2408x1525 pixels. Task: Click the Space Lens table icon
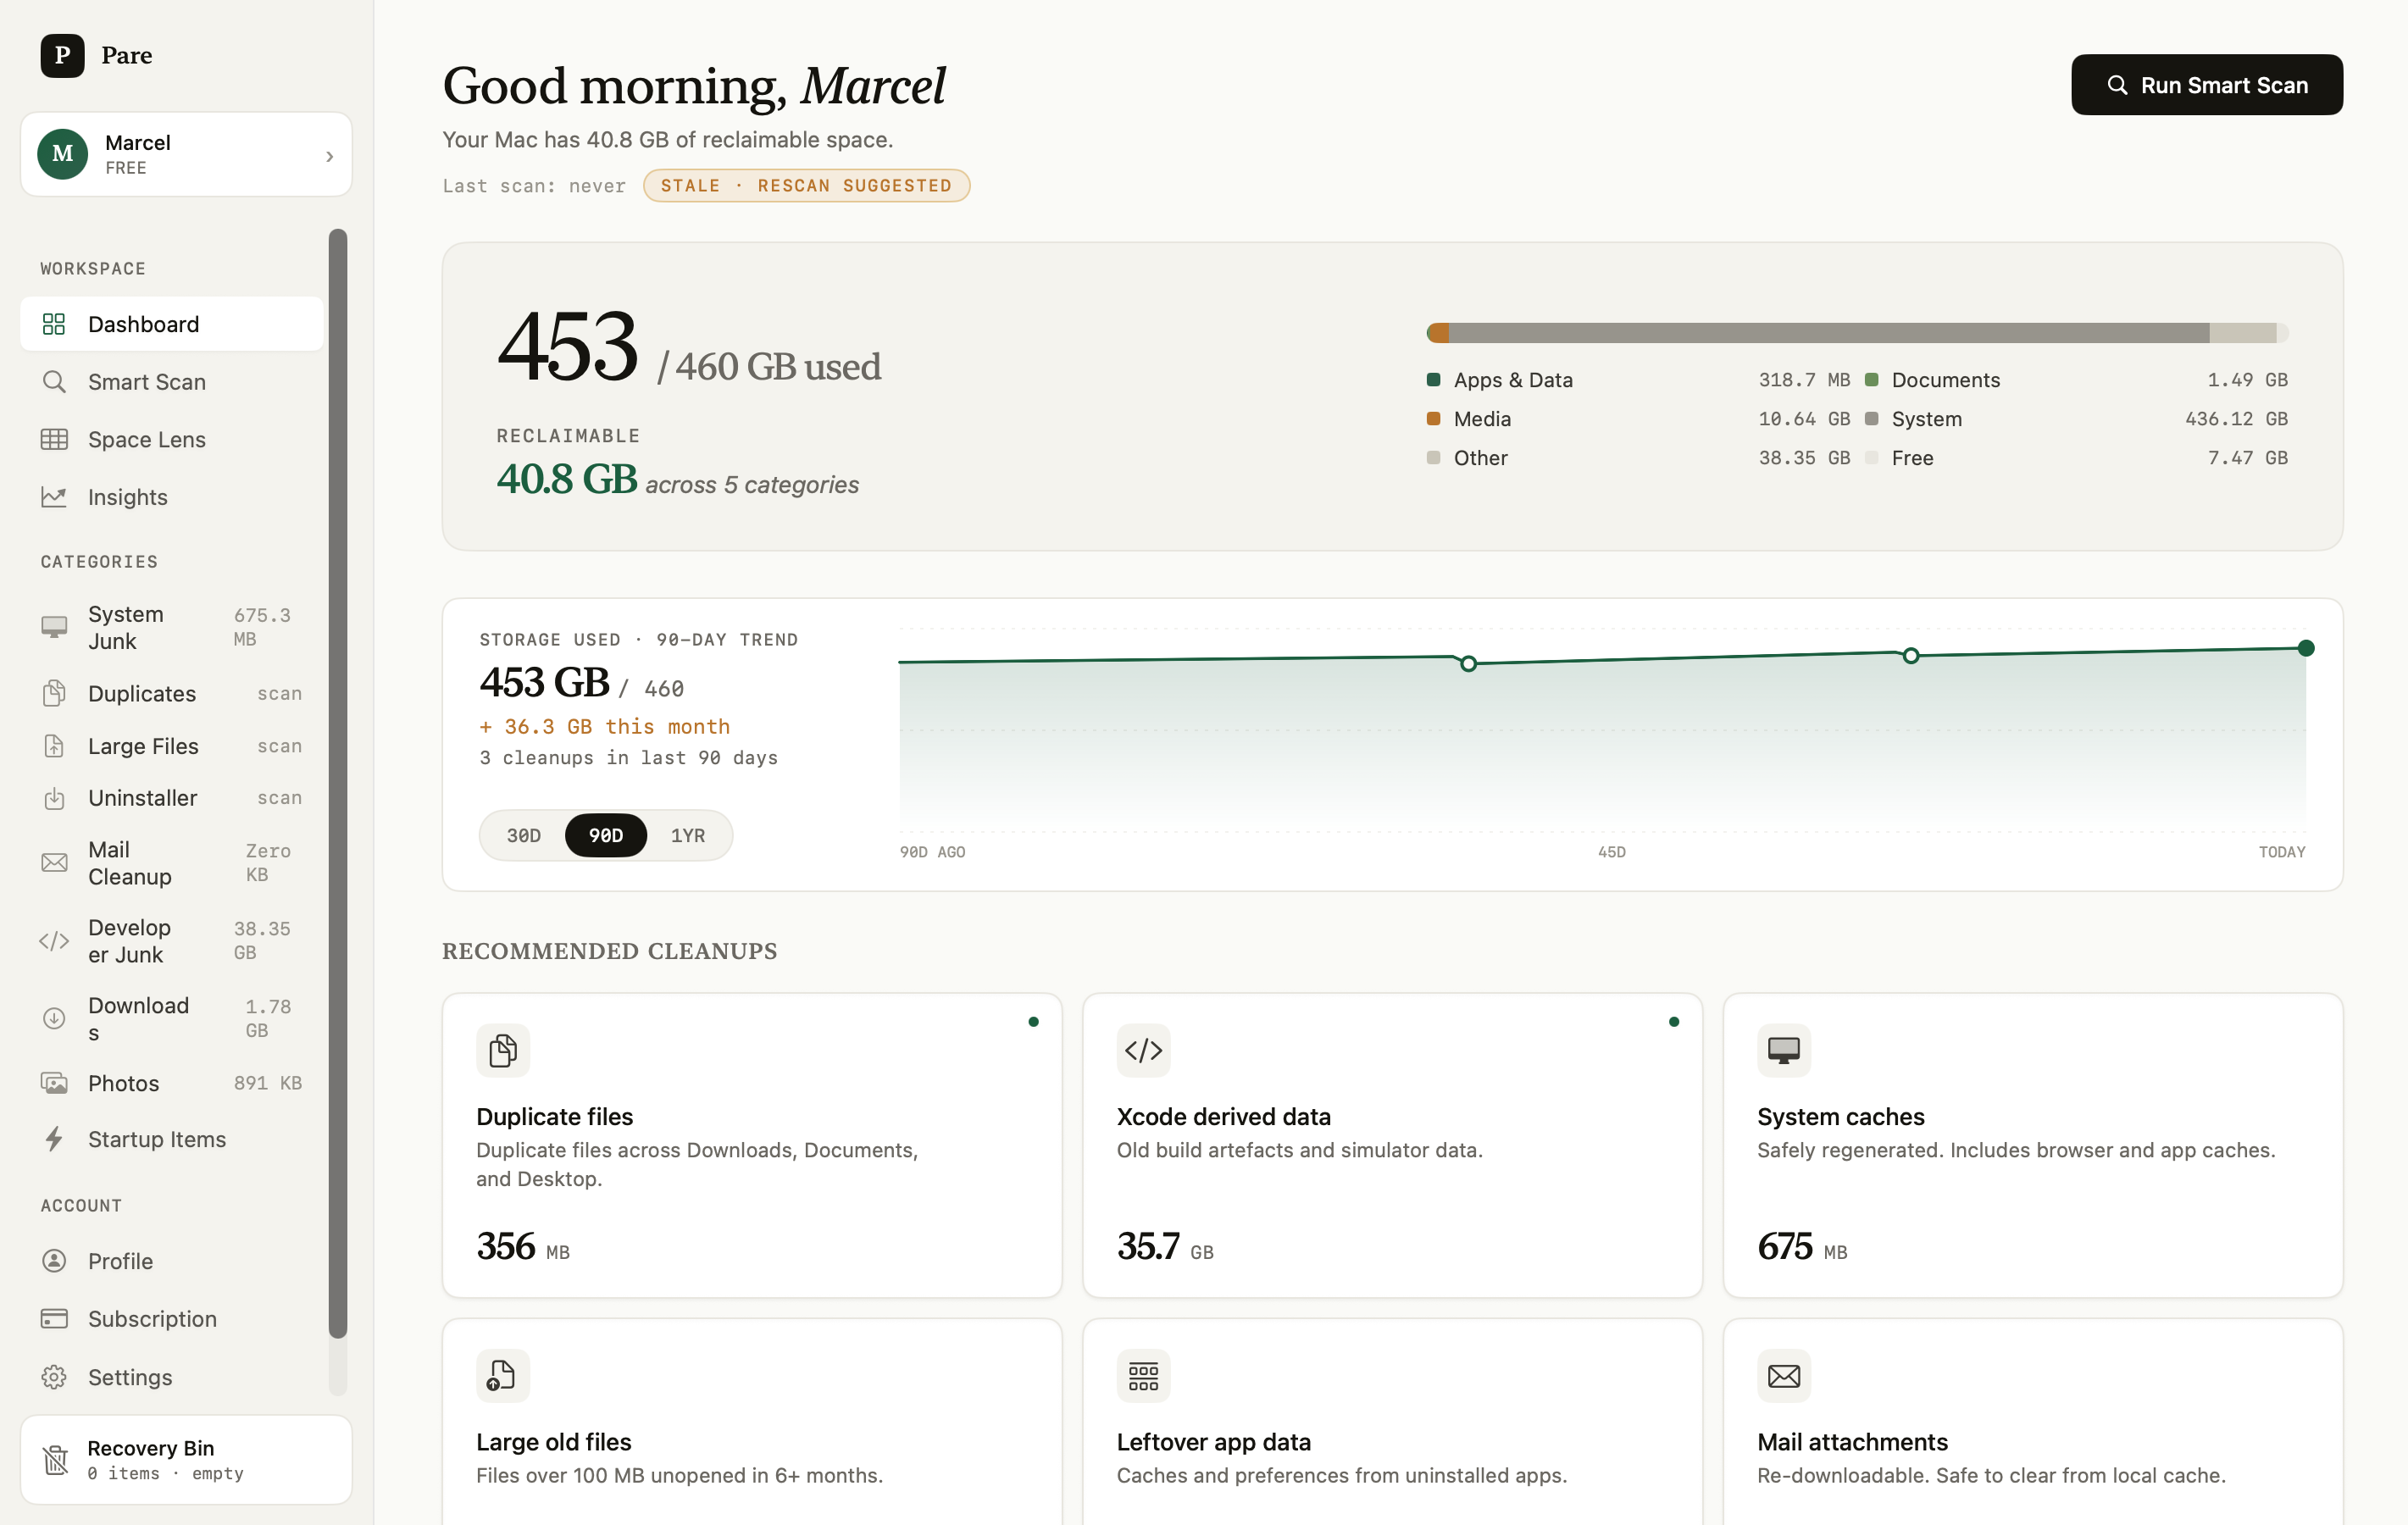54,439
